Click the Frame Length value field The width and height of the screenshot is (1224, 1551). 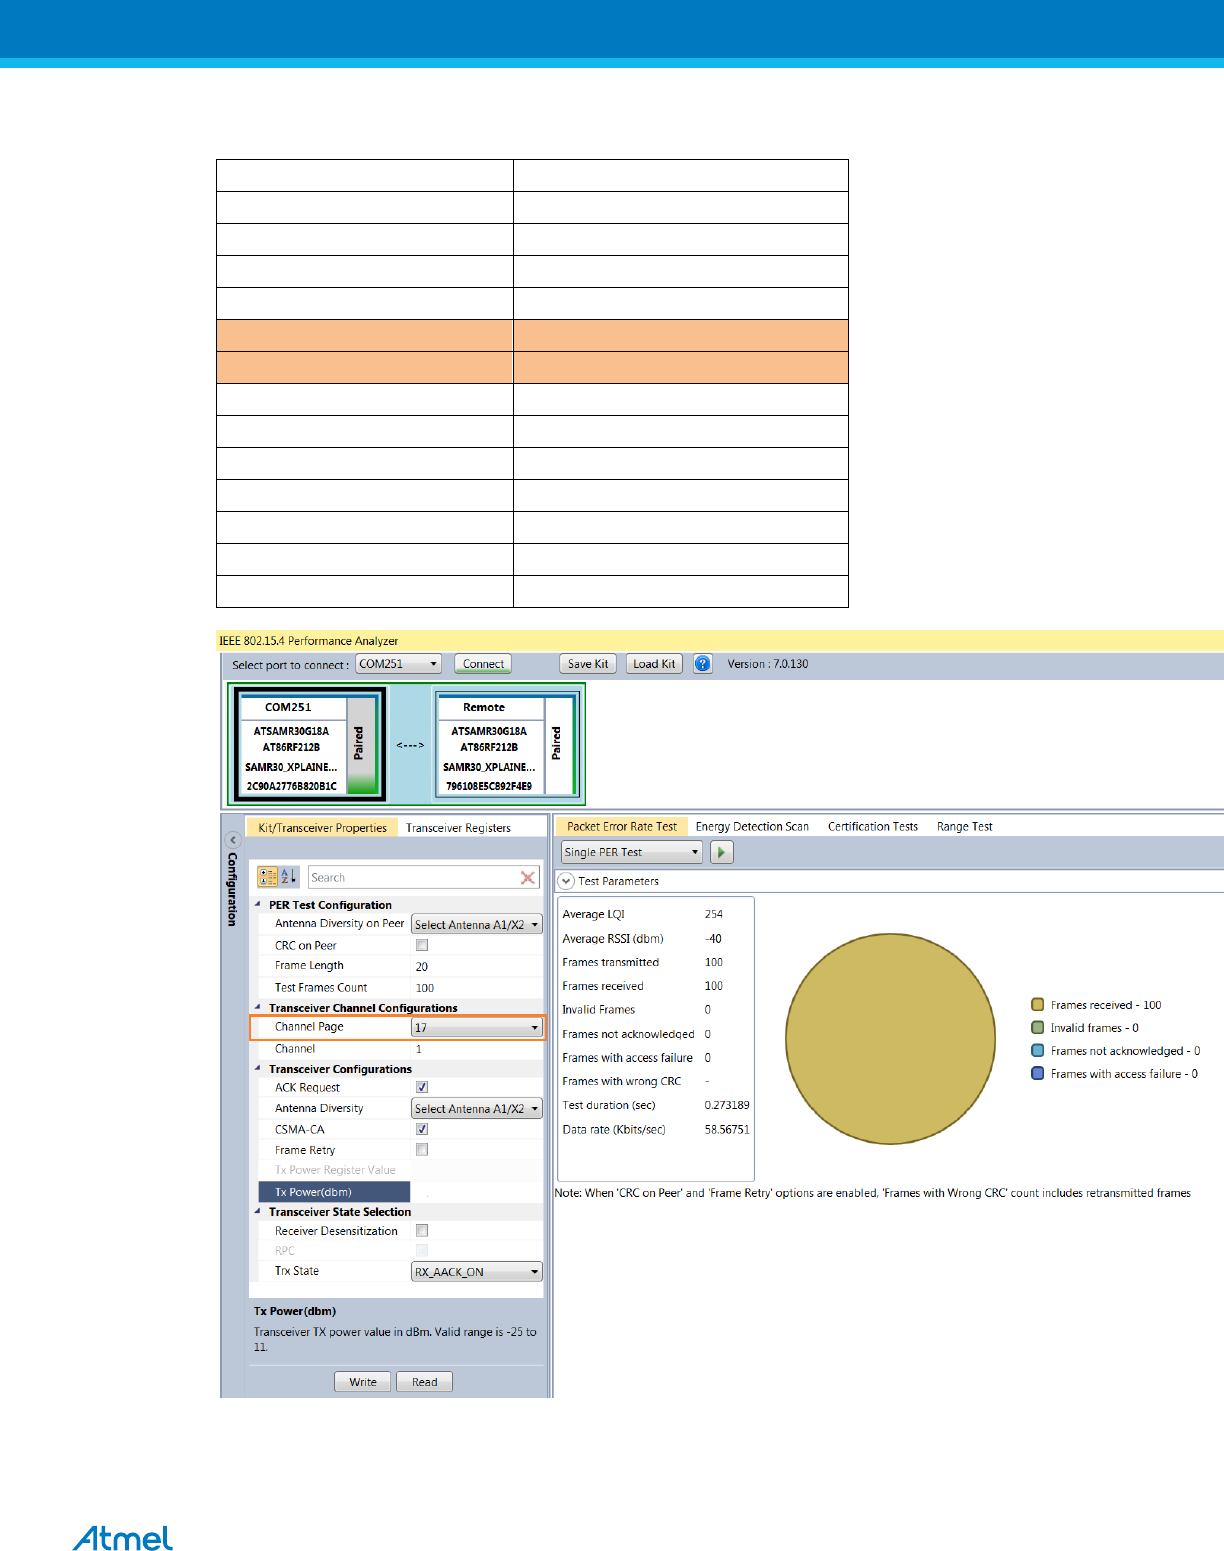click(x=477, y=966)
